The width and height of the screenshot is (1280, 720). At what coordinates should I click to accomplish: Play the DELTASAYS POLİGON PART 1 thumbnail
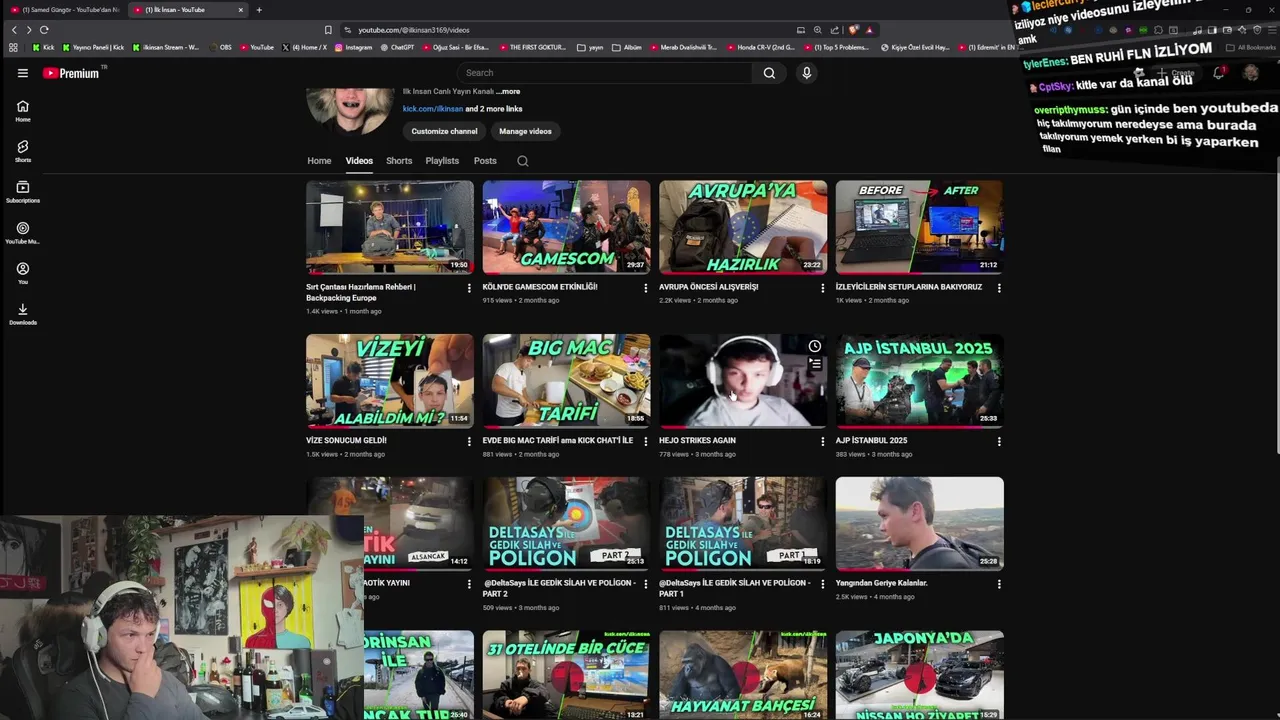(743, 523)
